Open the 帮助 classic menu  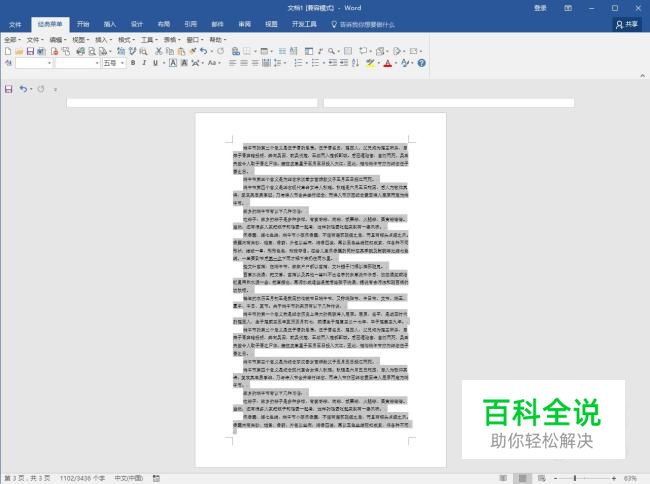(218, 40)
